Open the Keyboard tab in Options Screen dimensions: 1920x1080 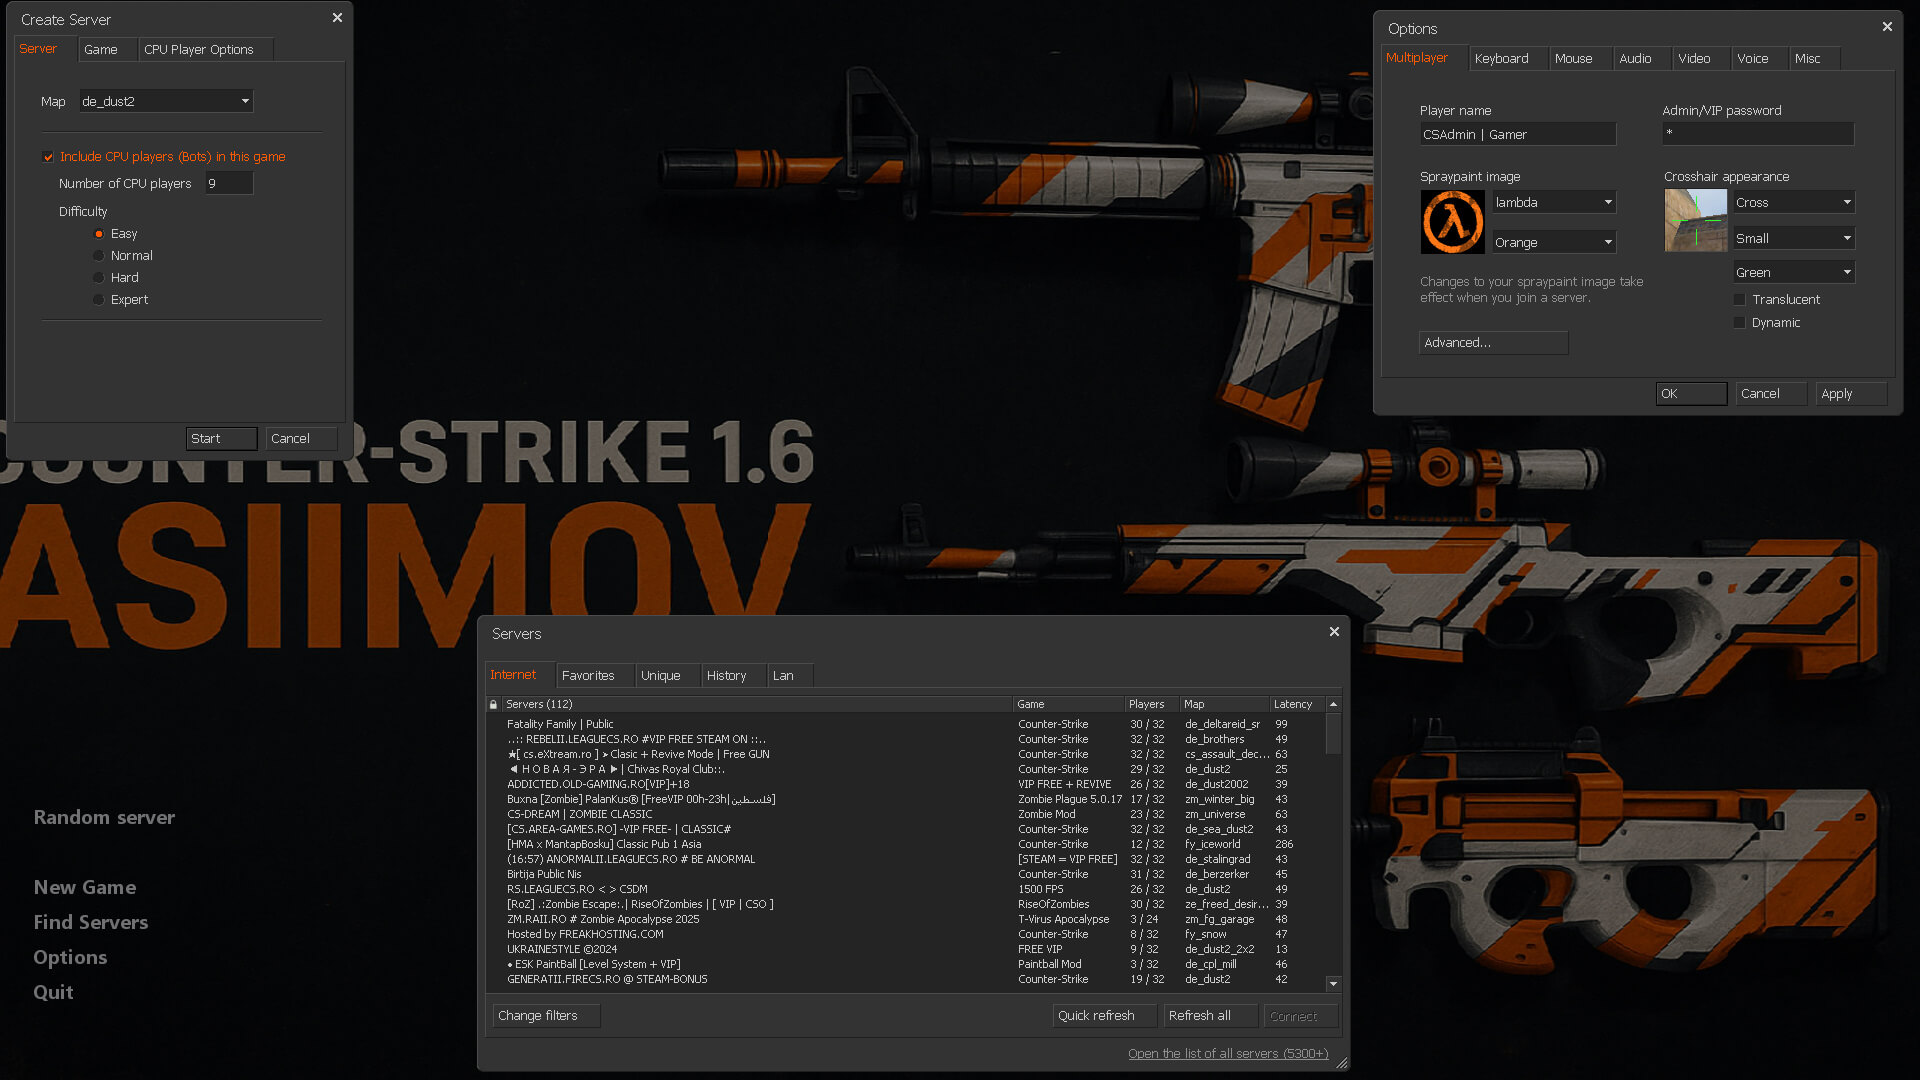pos(1508,58)
